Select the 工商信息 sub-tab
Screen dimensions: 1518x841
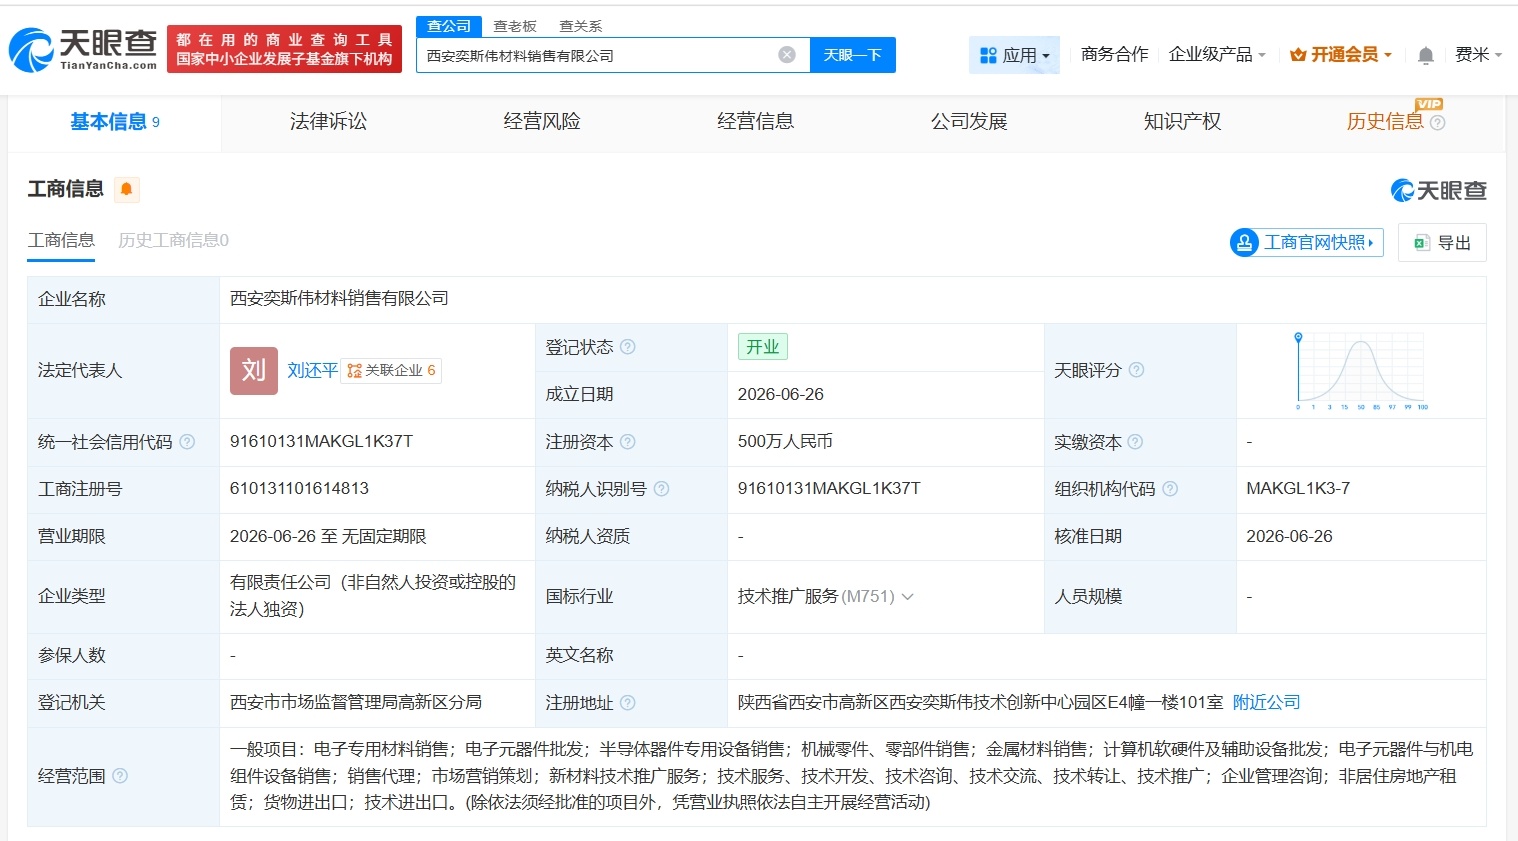[61, 240]
